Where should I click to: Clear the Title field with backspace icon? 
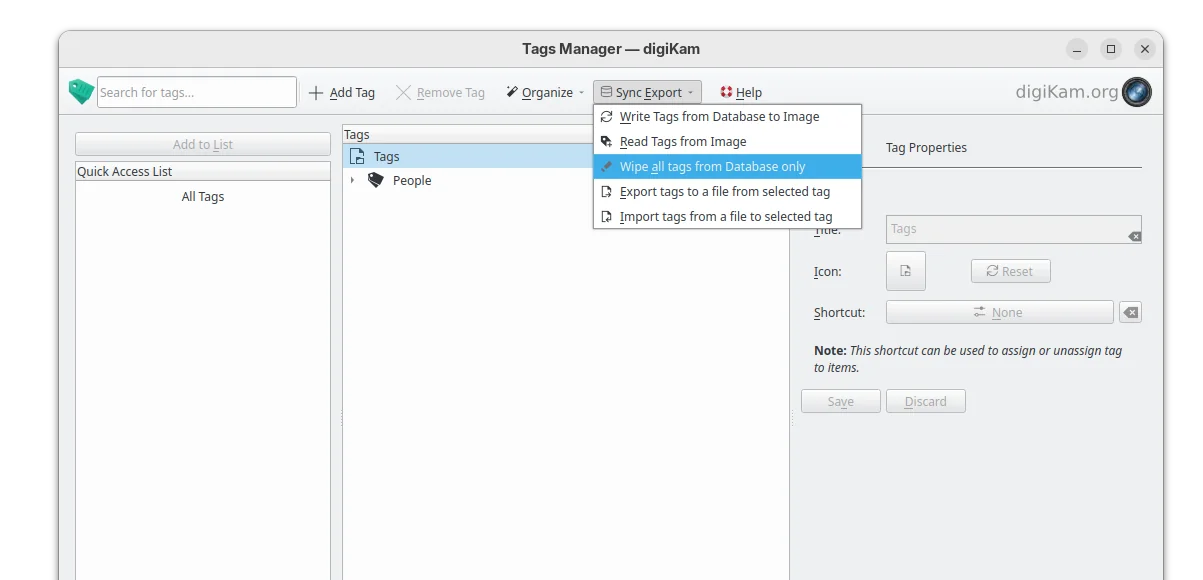[x=1134, y=236]
